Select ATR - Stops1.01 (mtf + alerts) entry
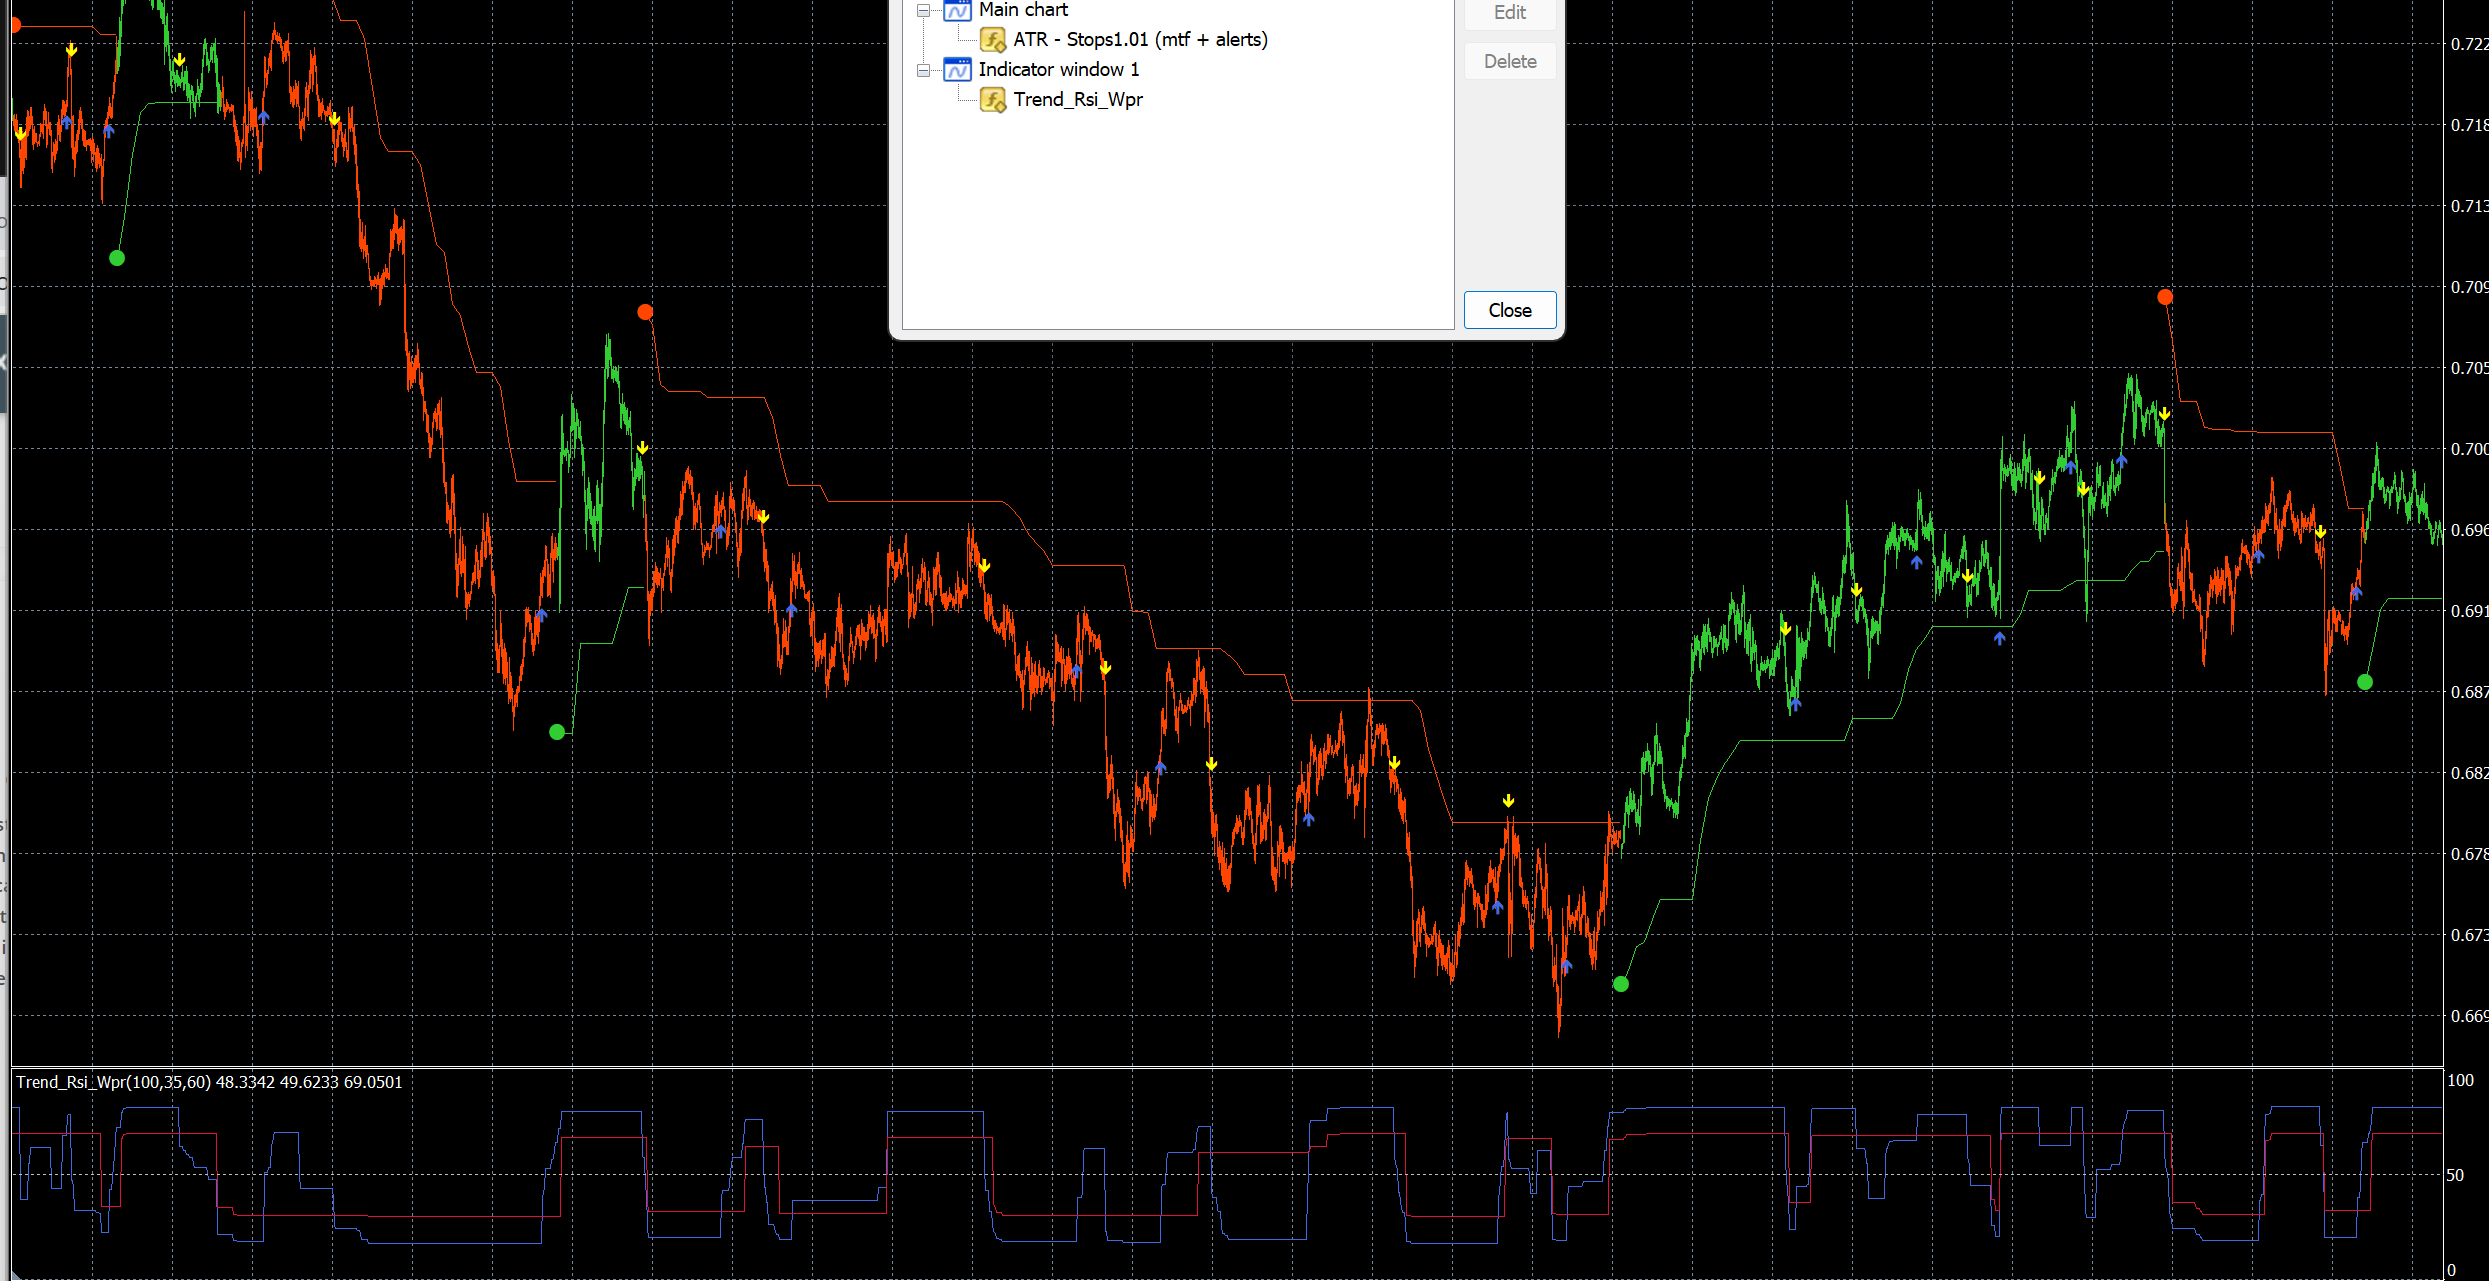 (x=1140, y=40)
